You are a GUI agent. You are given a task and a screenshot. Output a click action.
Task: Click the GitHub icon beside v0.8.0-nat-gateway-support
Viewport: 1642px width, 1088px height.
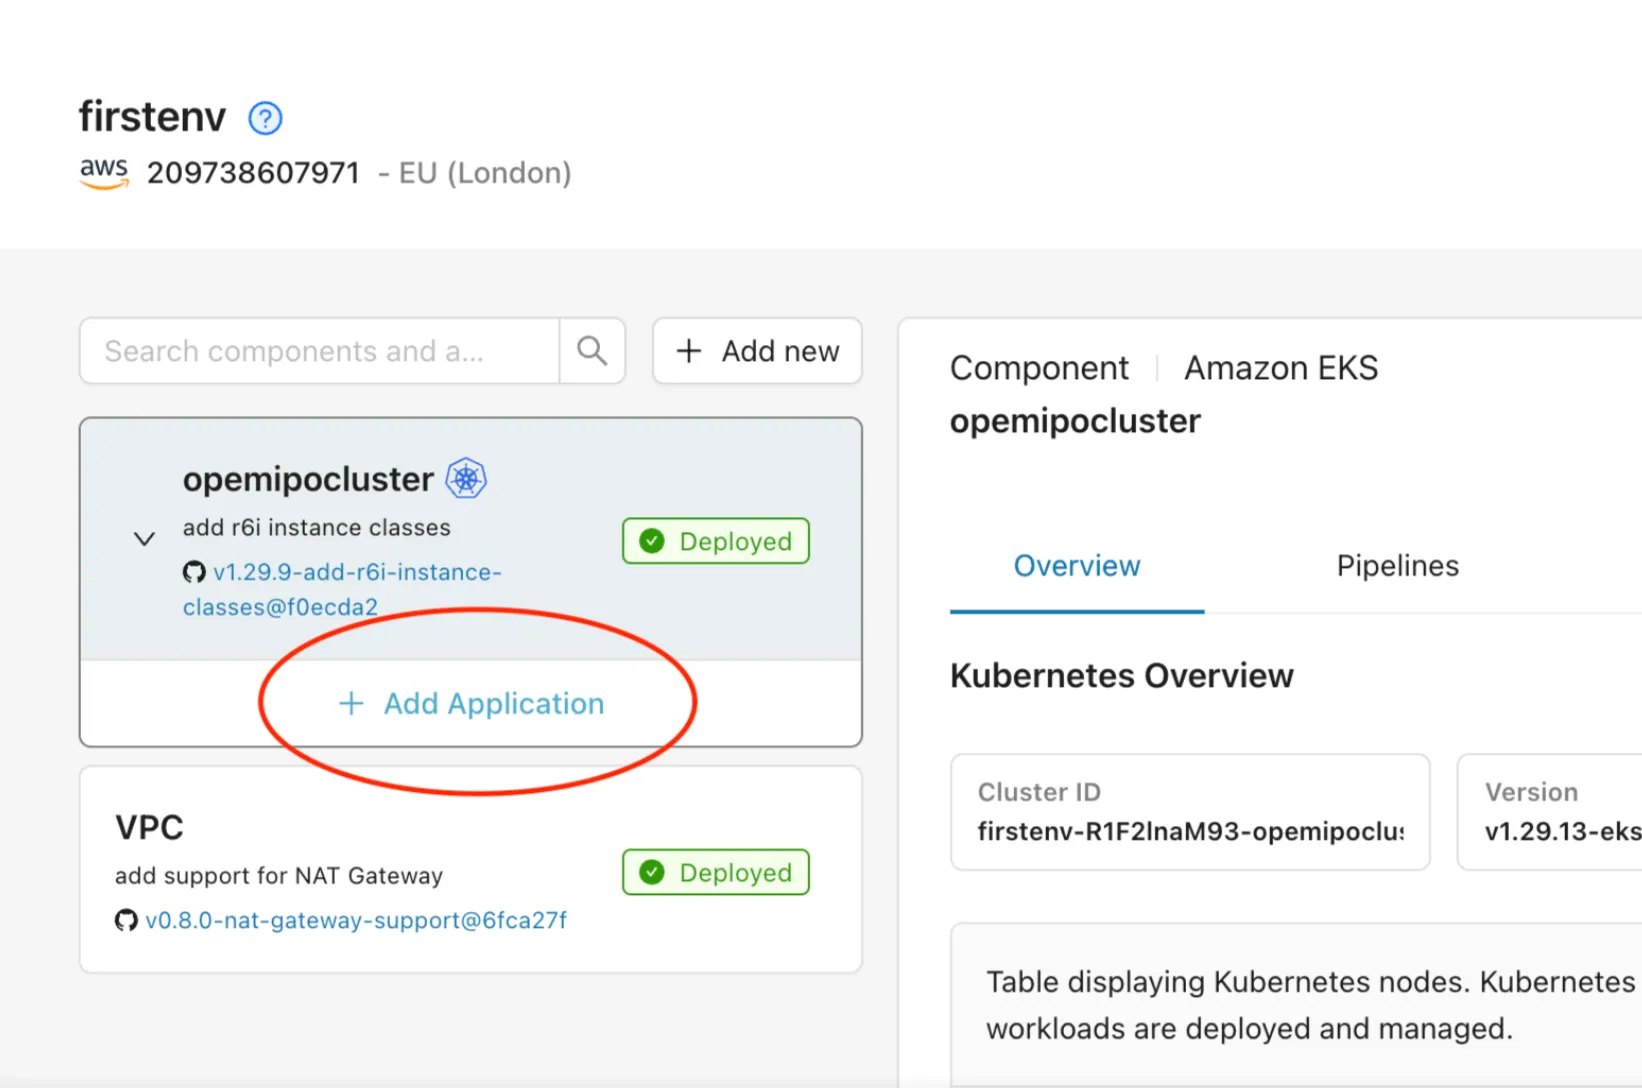pos(126,920)
